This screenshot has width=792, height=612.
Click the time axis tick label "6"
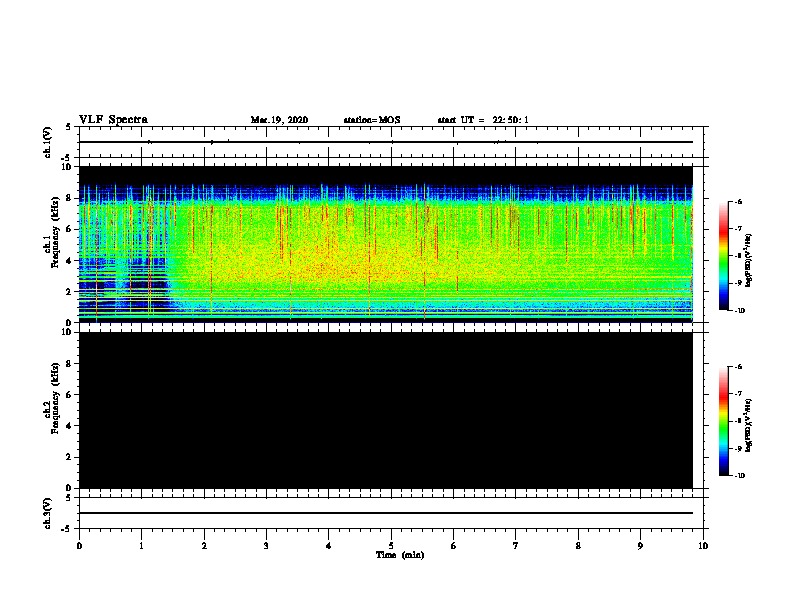[454, 545]
